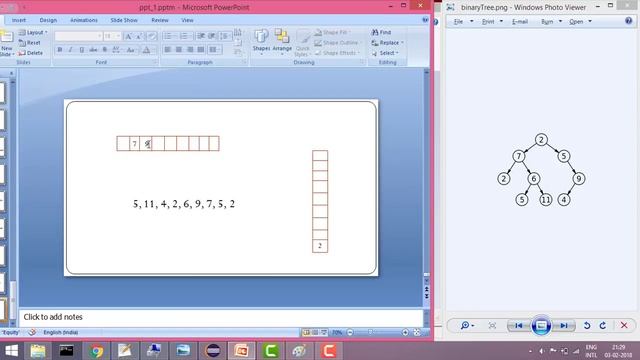Open Font Color picker
Viewport: 640px width, 360px height.
[x=147, y=50]
